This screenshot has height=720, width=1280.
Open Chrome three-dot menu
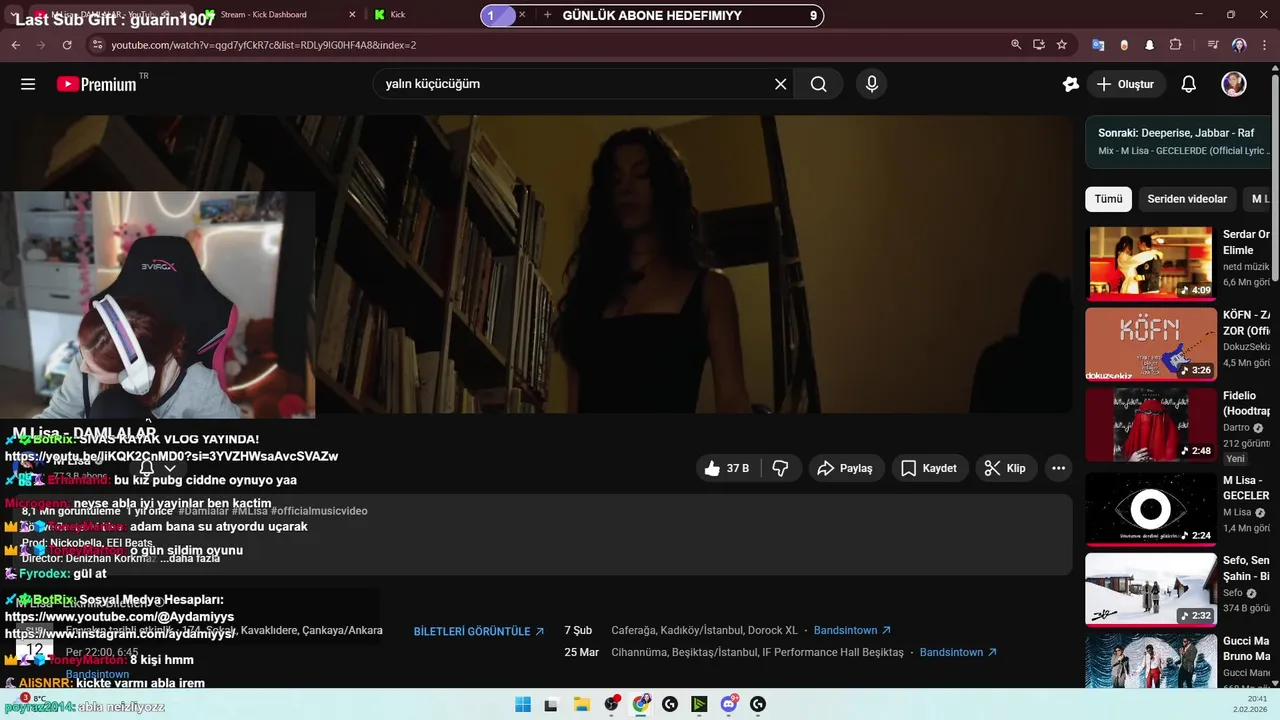pyautogui.click(x=1265, y=45)
